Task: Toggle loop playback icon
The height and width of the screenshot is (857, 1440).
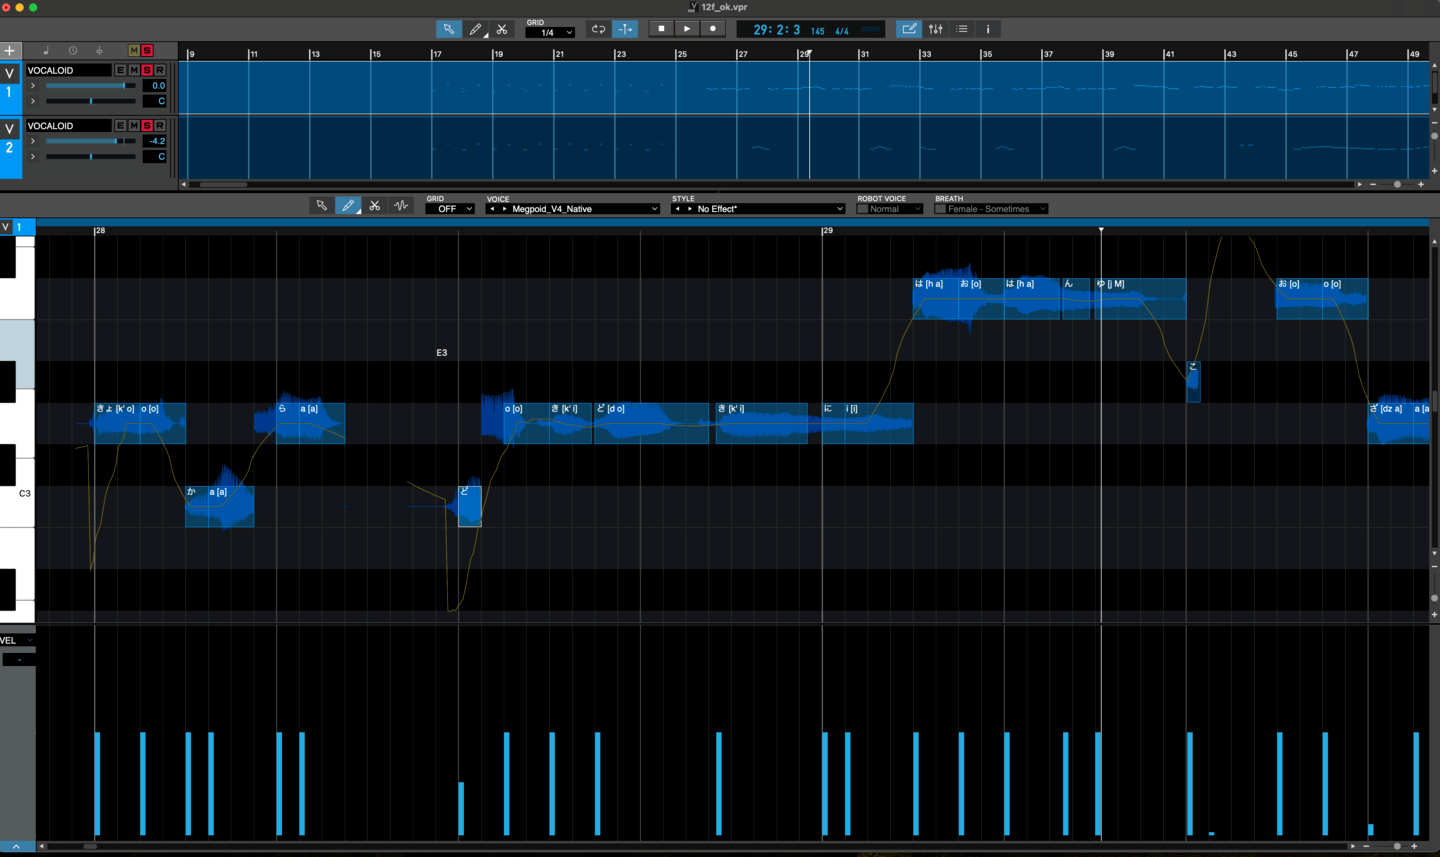Action: point(598,29)
